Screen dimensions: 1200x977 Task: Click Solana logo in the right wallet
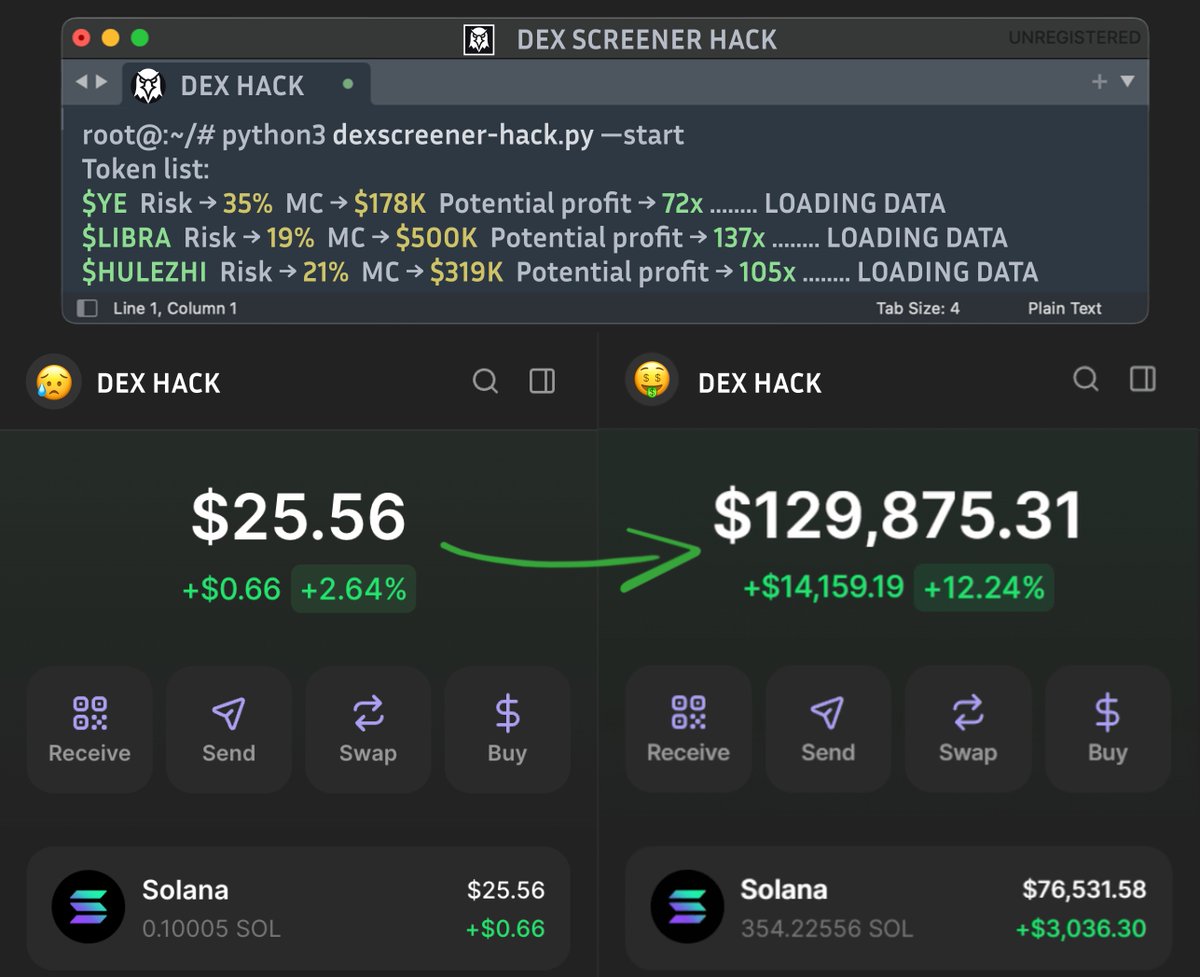click(687, 908)
